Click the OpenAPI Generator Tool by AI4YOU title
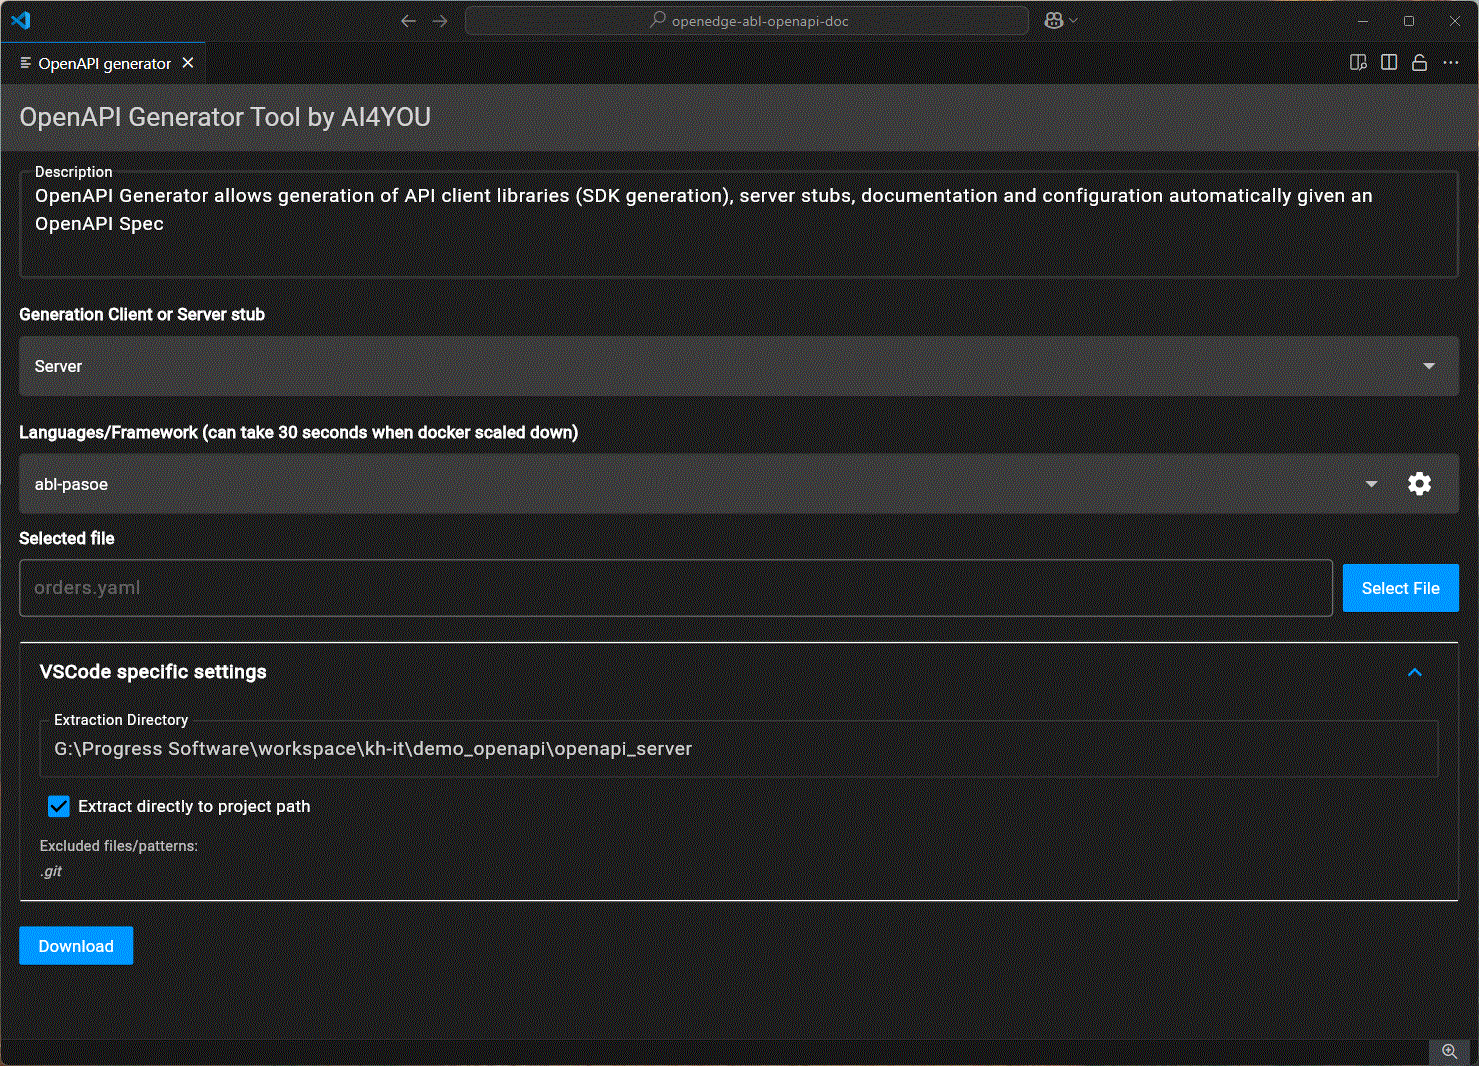Viewport: 1479px width, 1066px height. pyautogui.click(x=225, y=117)
